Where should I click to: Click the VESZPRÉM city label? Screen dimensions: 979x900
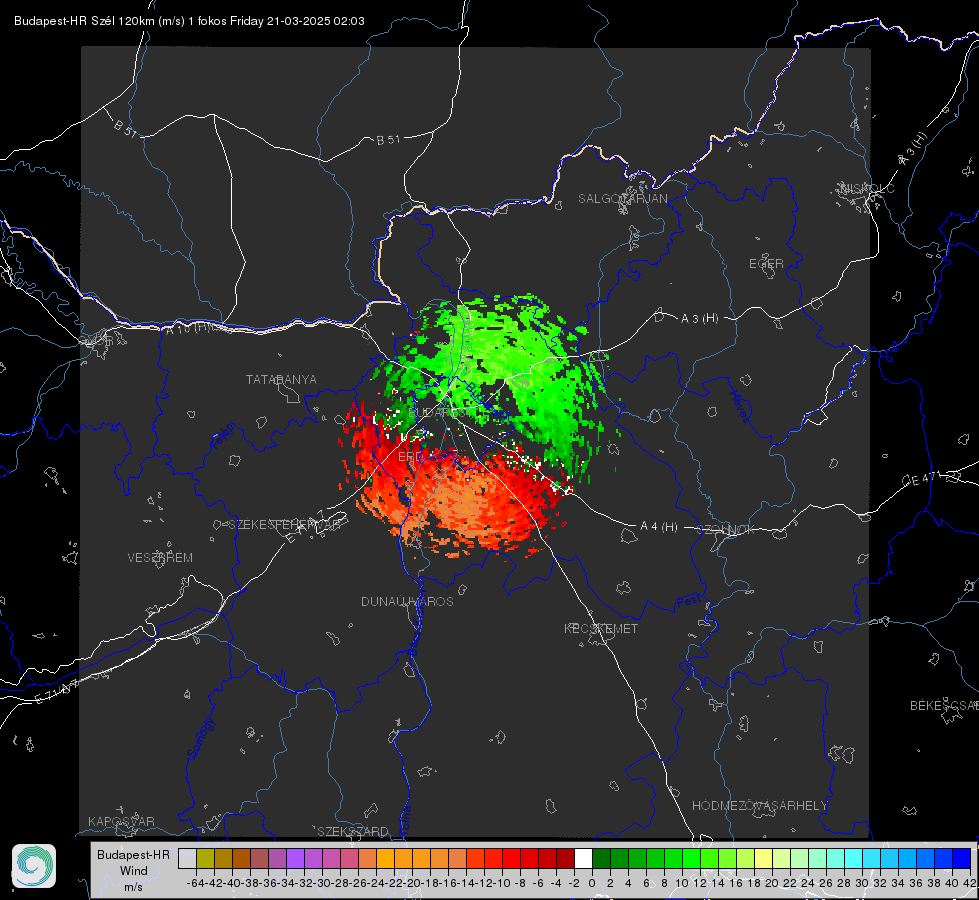(x=160, y=557)
